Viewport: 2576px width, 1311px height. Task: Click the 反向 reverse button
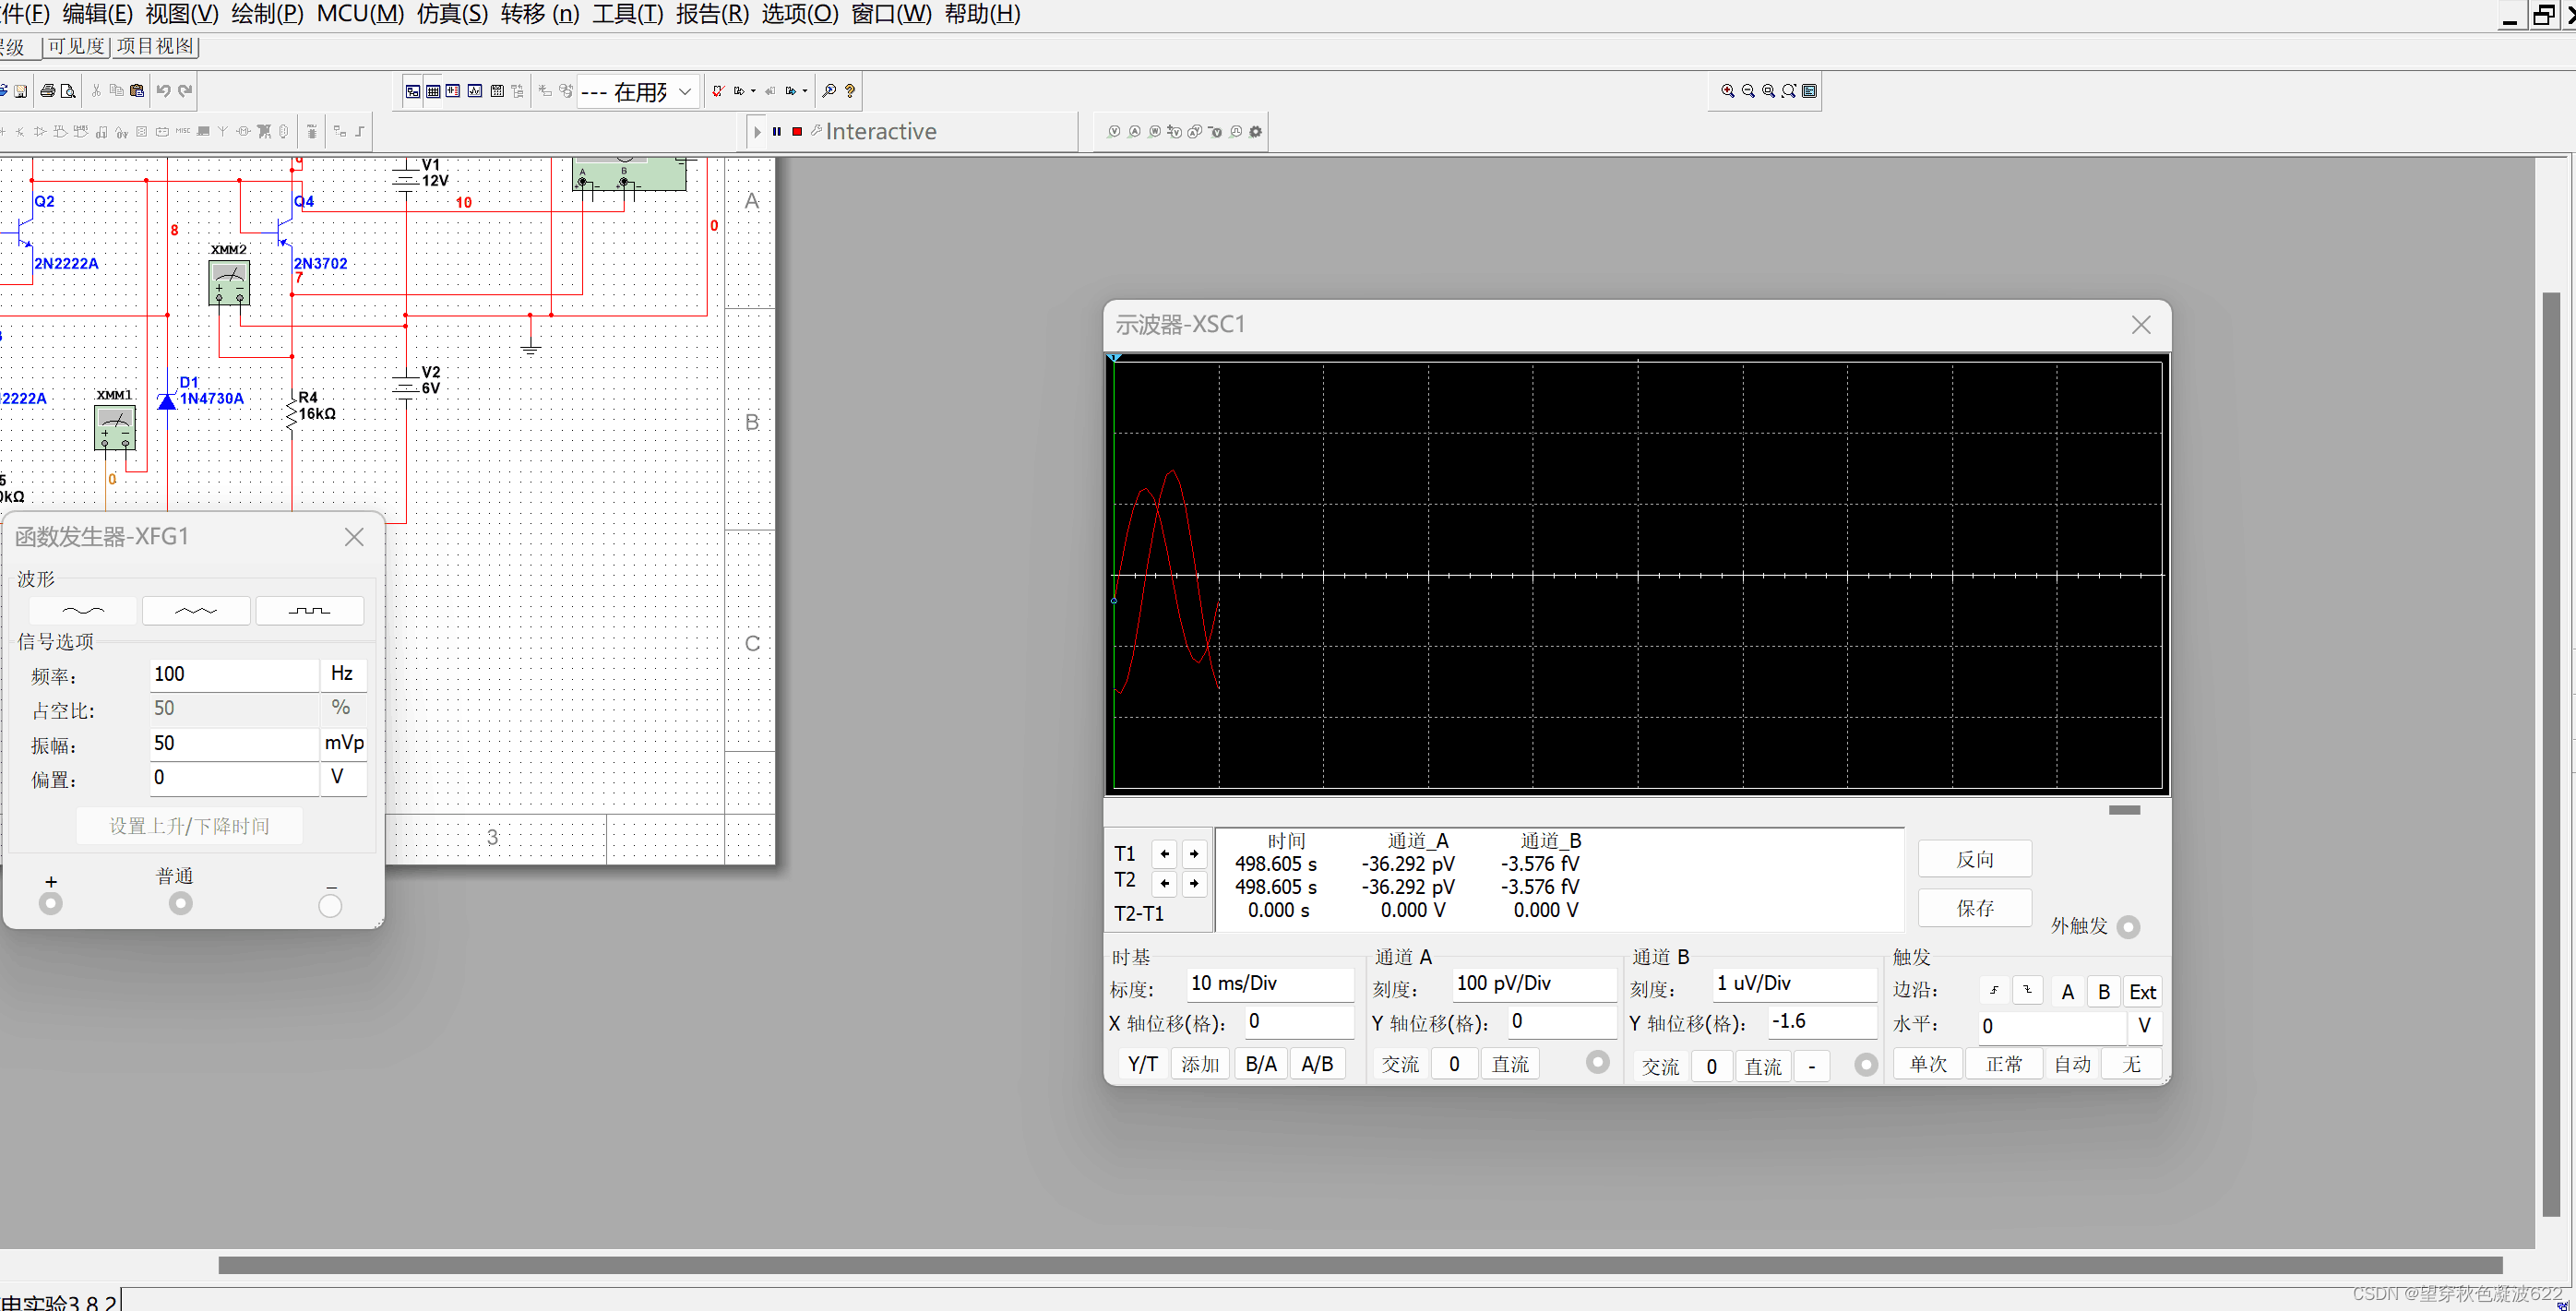pyautogui.click(x=1974, y=859)
